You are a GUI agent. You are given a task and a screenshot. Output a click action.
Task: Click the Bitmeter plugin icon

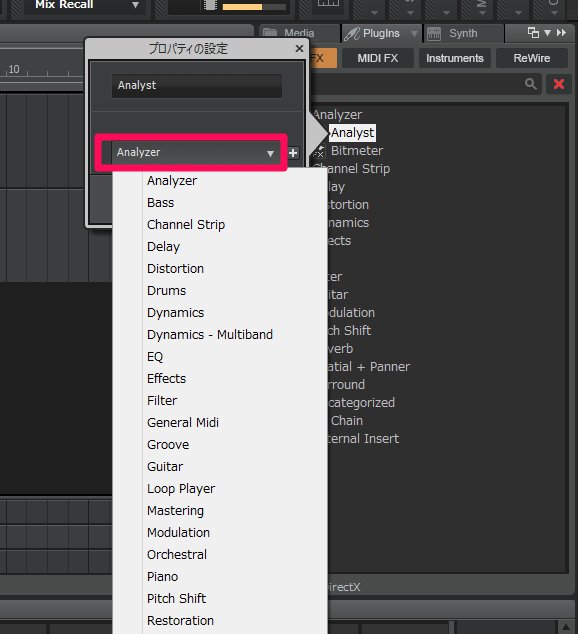tap(319, 151)
